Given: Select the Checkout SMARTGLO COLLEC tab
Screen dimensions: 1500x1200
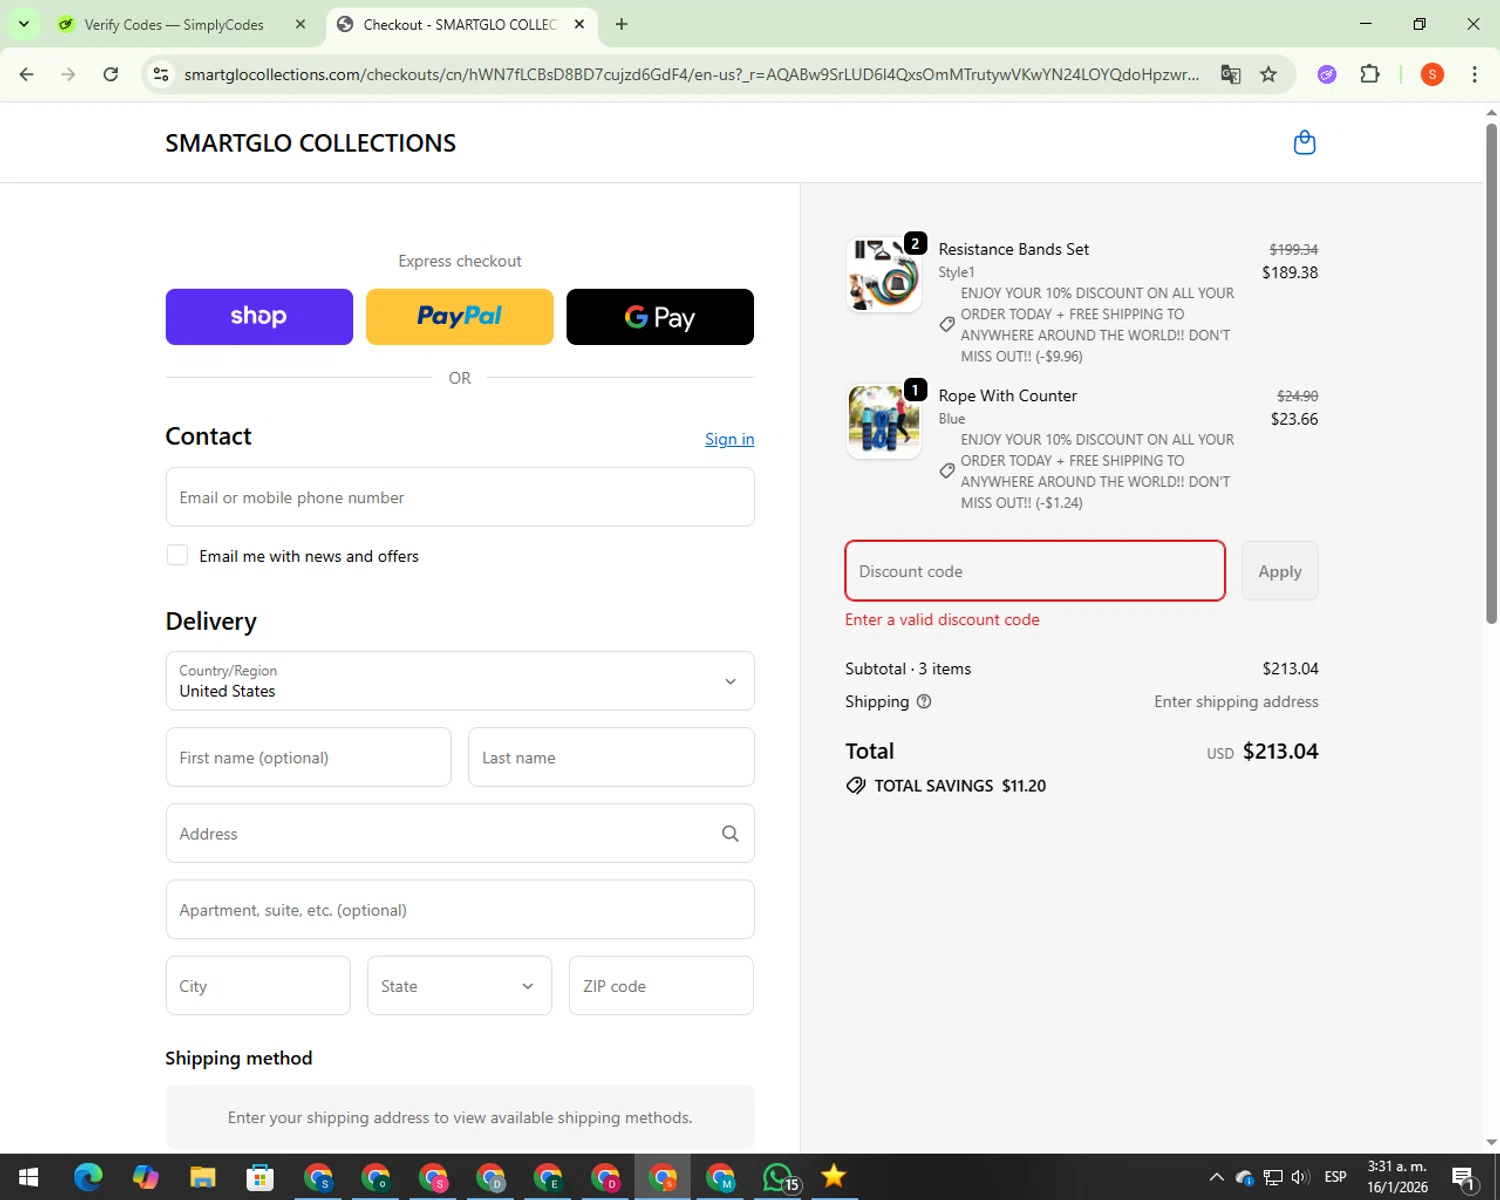Looking at the screenshot, I should tap(460, 24).
